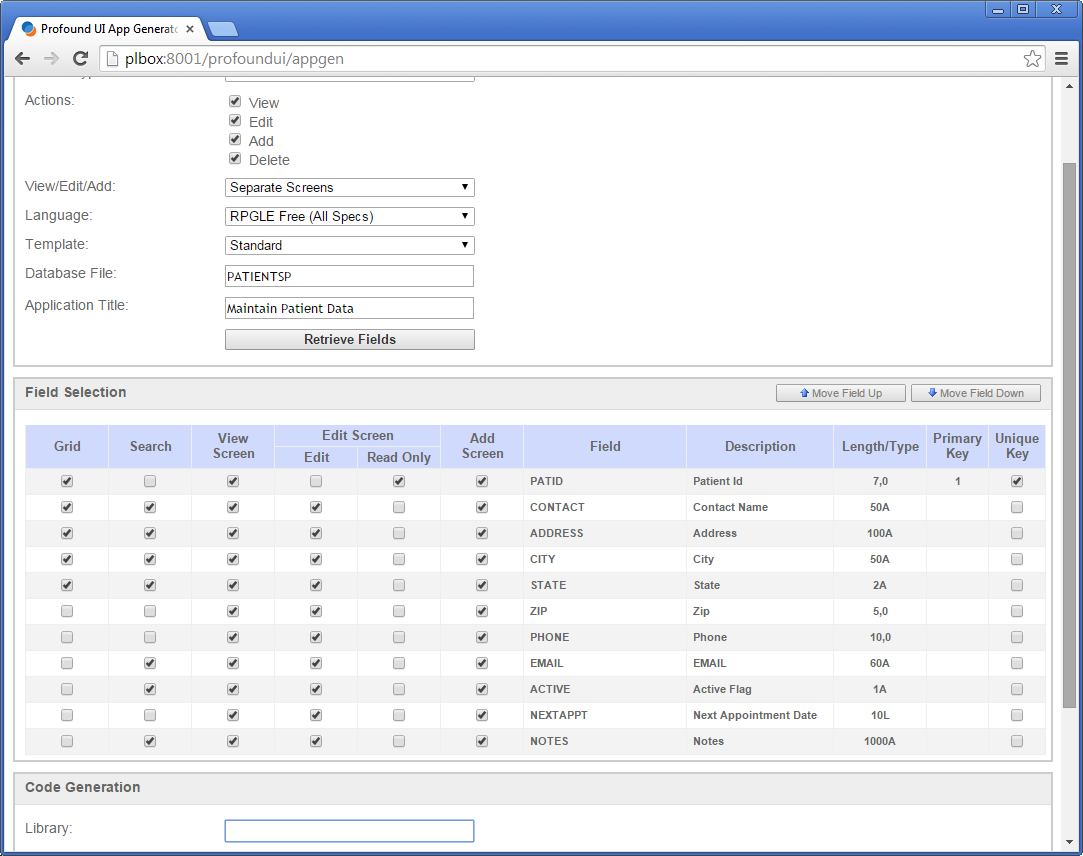This screenshot has width=1083, height=856.
Task: Open the Template Standard dropdown
Action: click(349, 246)
